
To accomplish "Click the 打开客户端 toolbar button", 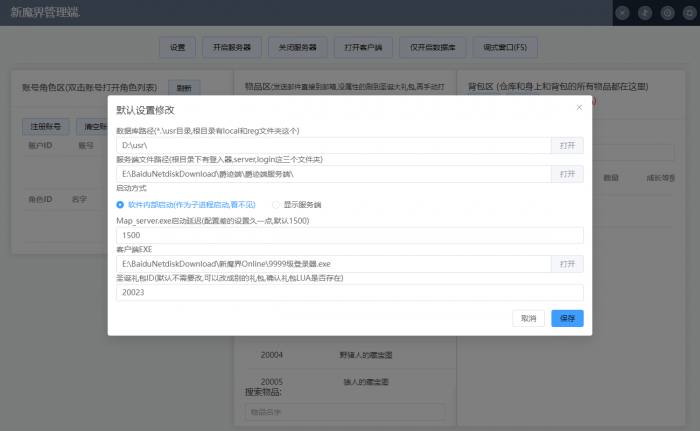I will pos(363,47).
